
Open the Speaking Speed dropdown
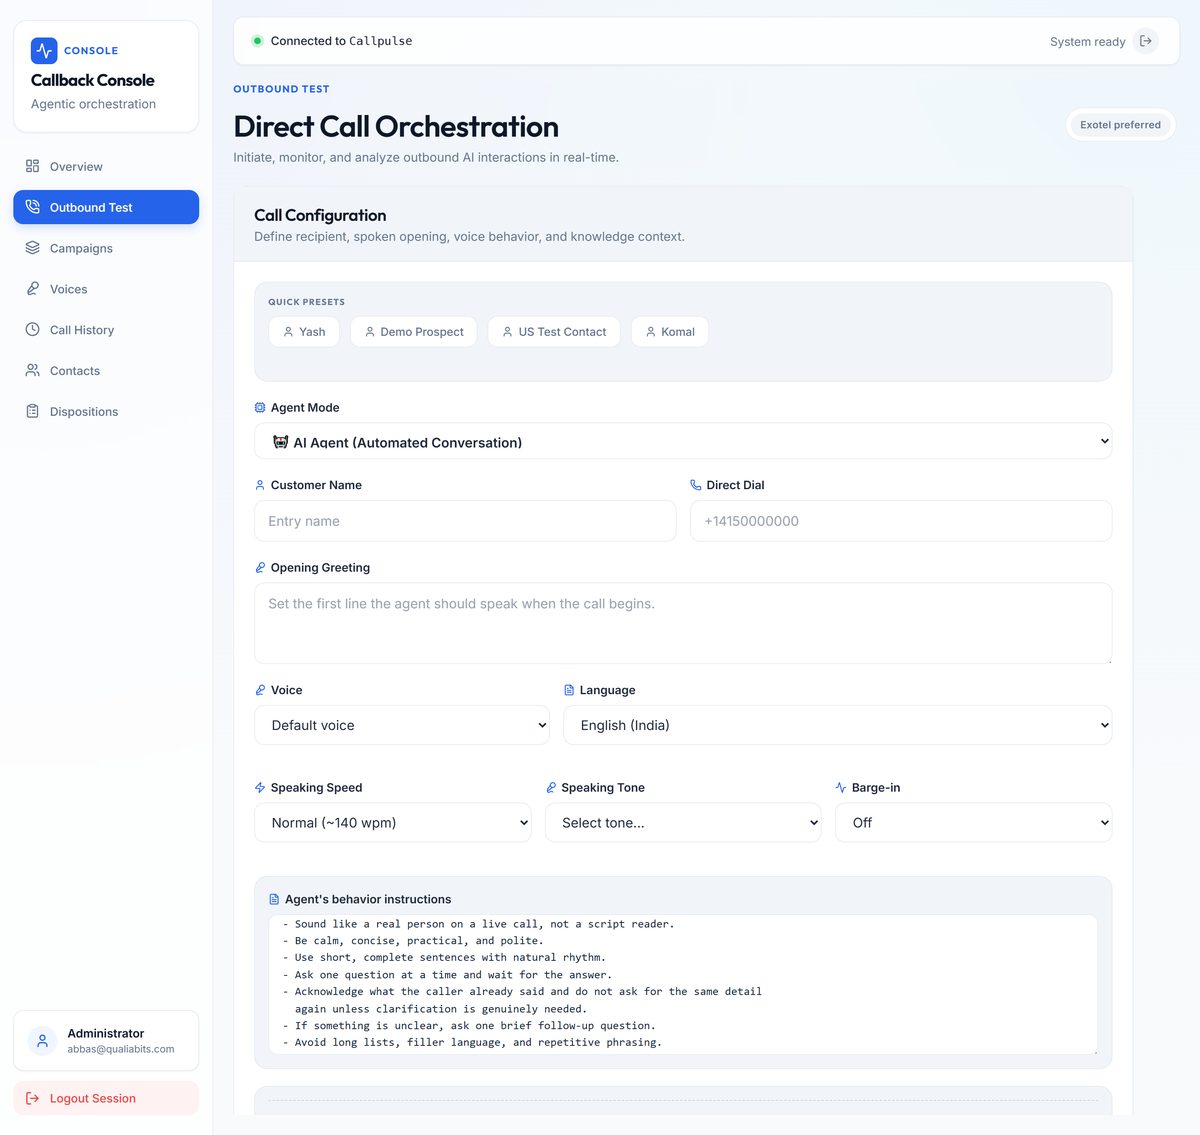[393, 823]
